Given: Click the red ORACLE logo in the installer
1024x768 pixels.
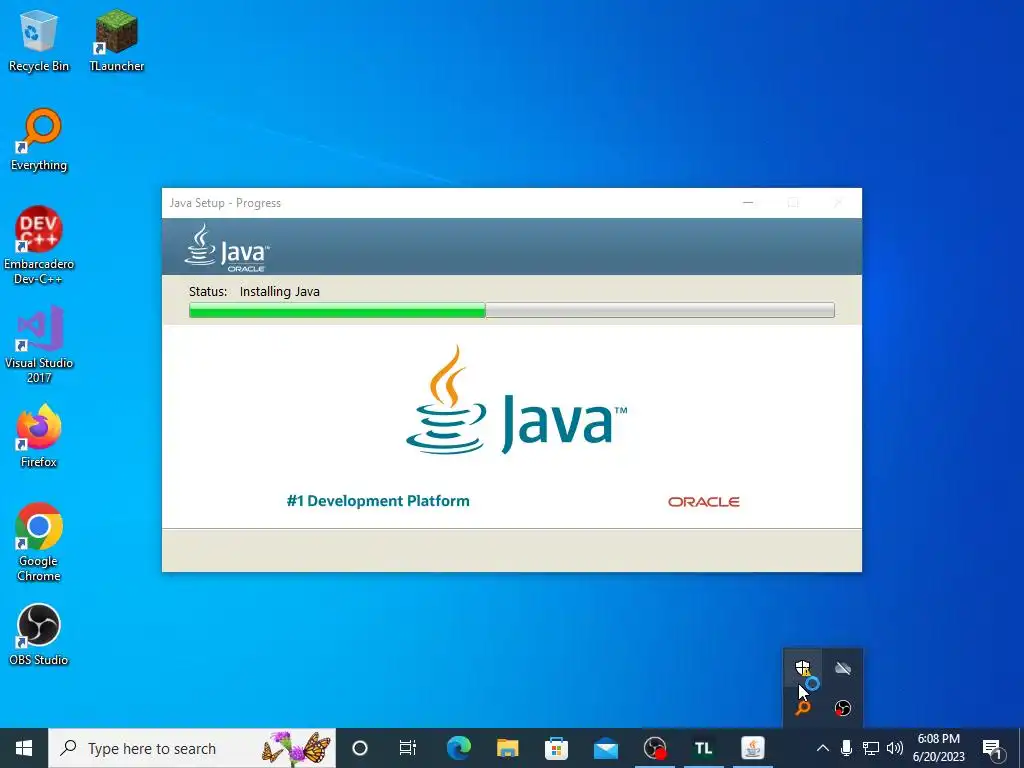Looking at the screenshot, I should point(703,502).
